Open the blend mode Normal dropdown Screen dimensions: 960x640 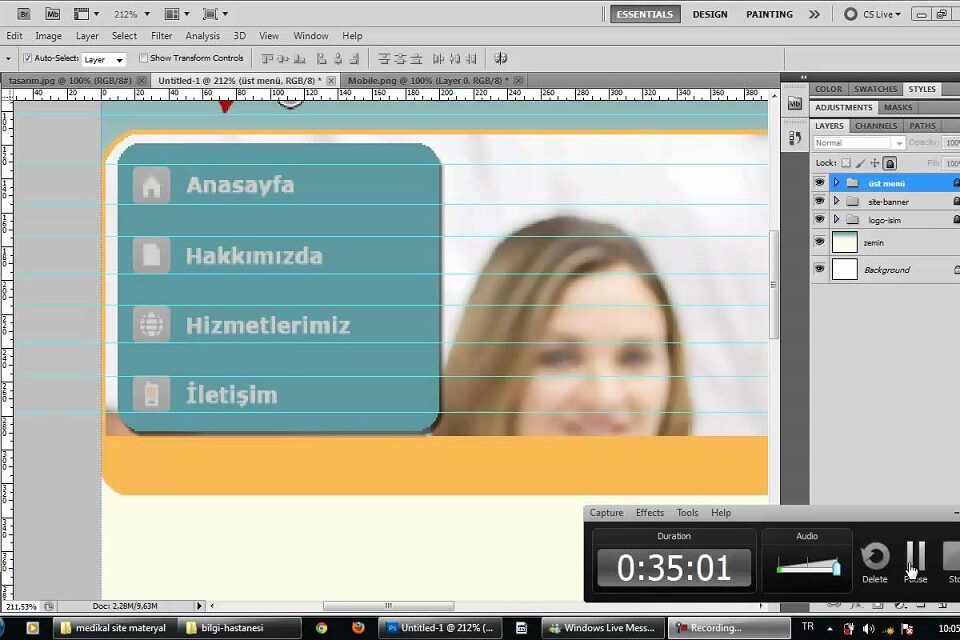coord(858,143)
